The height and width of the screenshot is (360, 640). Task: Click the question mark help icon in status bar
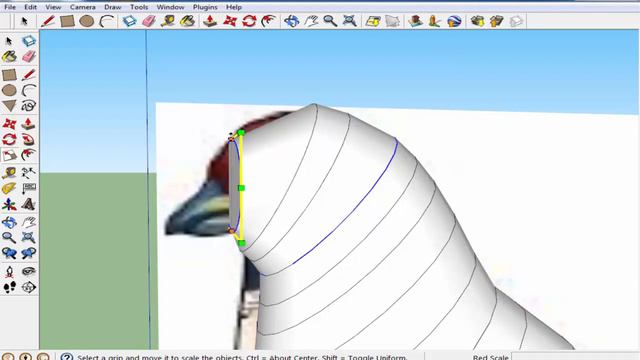coord(66,357)
